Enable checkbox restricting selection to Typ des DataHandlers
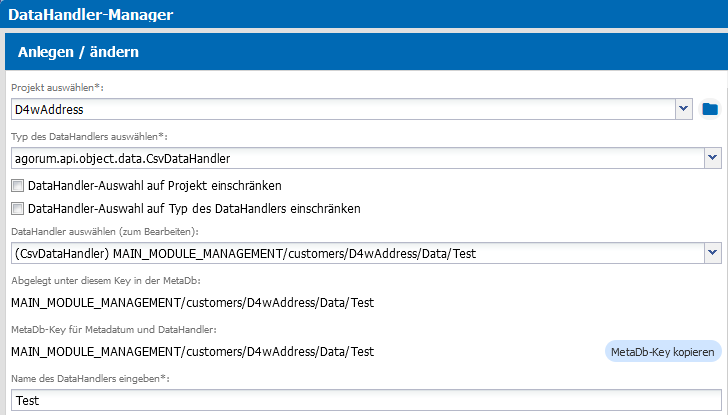This screenshot has width=728, height=415. (x=17, y=208)
